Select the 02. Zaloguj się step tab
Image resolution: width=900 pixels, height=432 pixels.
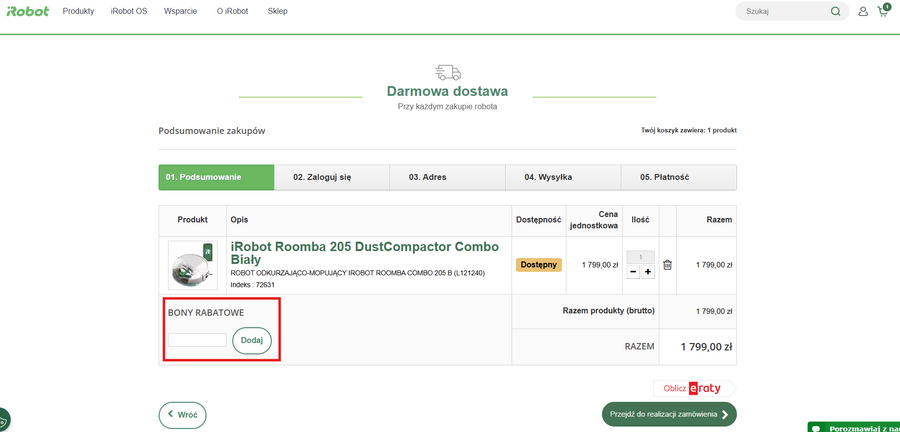[332, 177]
